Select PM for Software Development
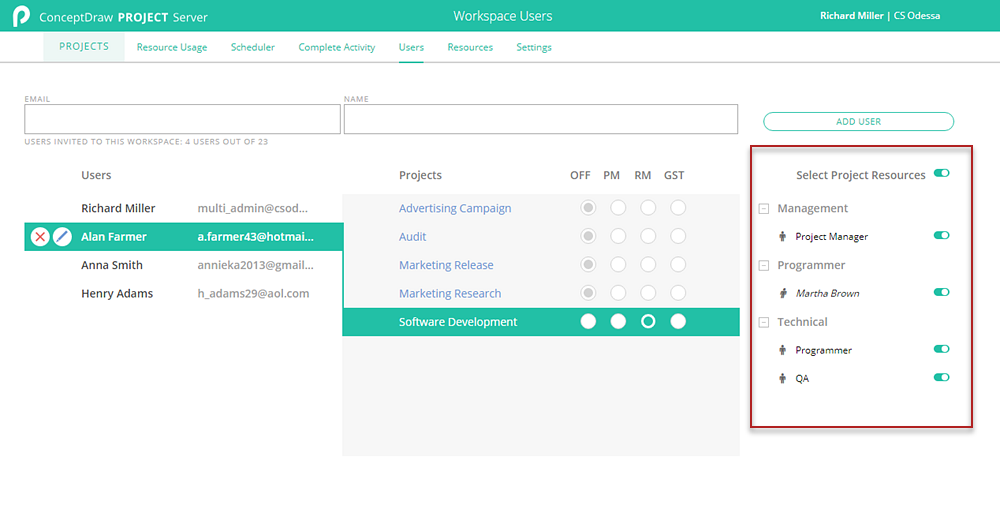Screen dimensions: 1000x509 tap(618, 321)
